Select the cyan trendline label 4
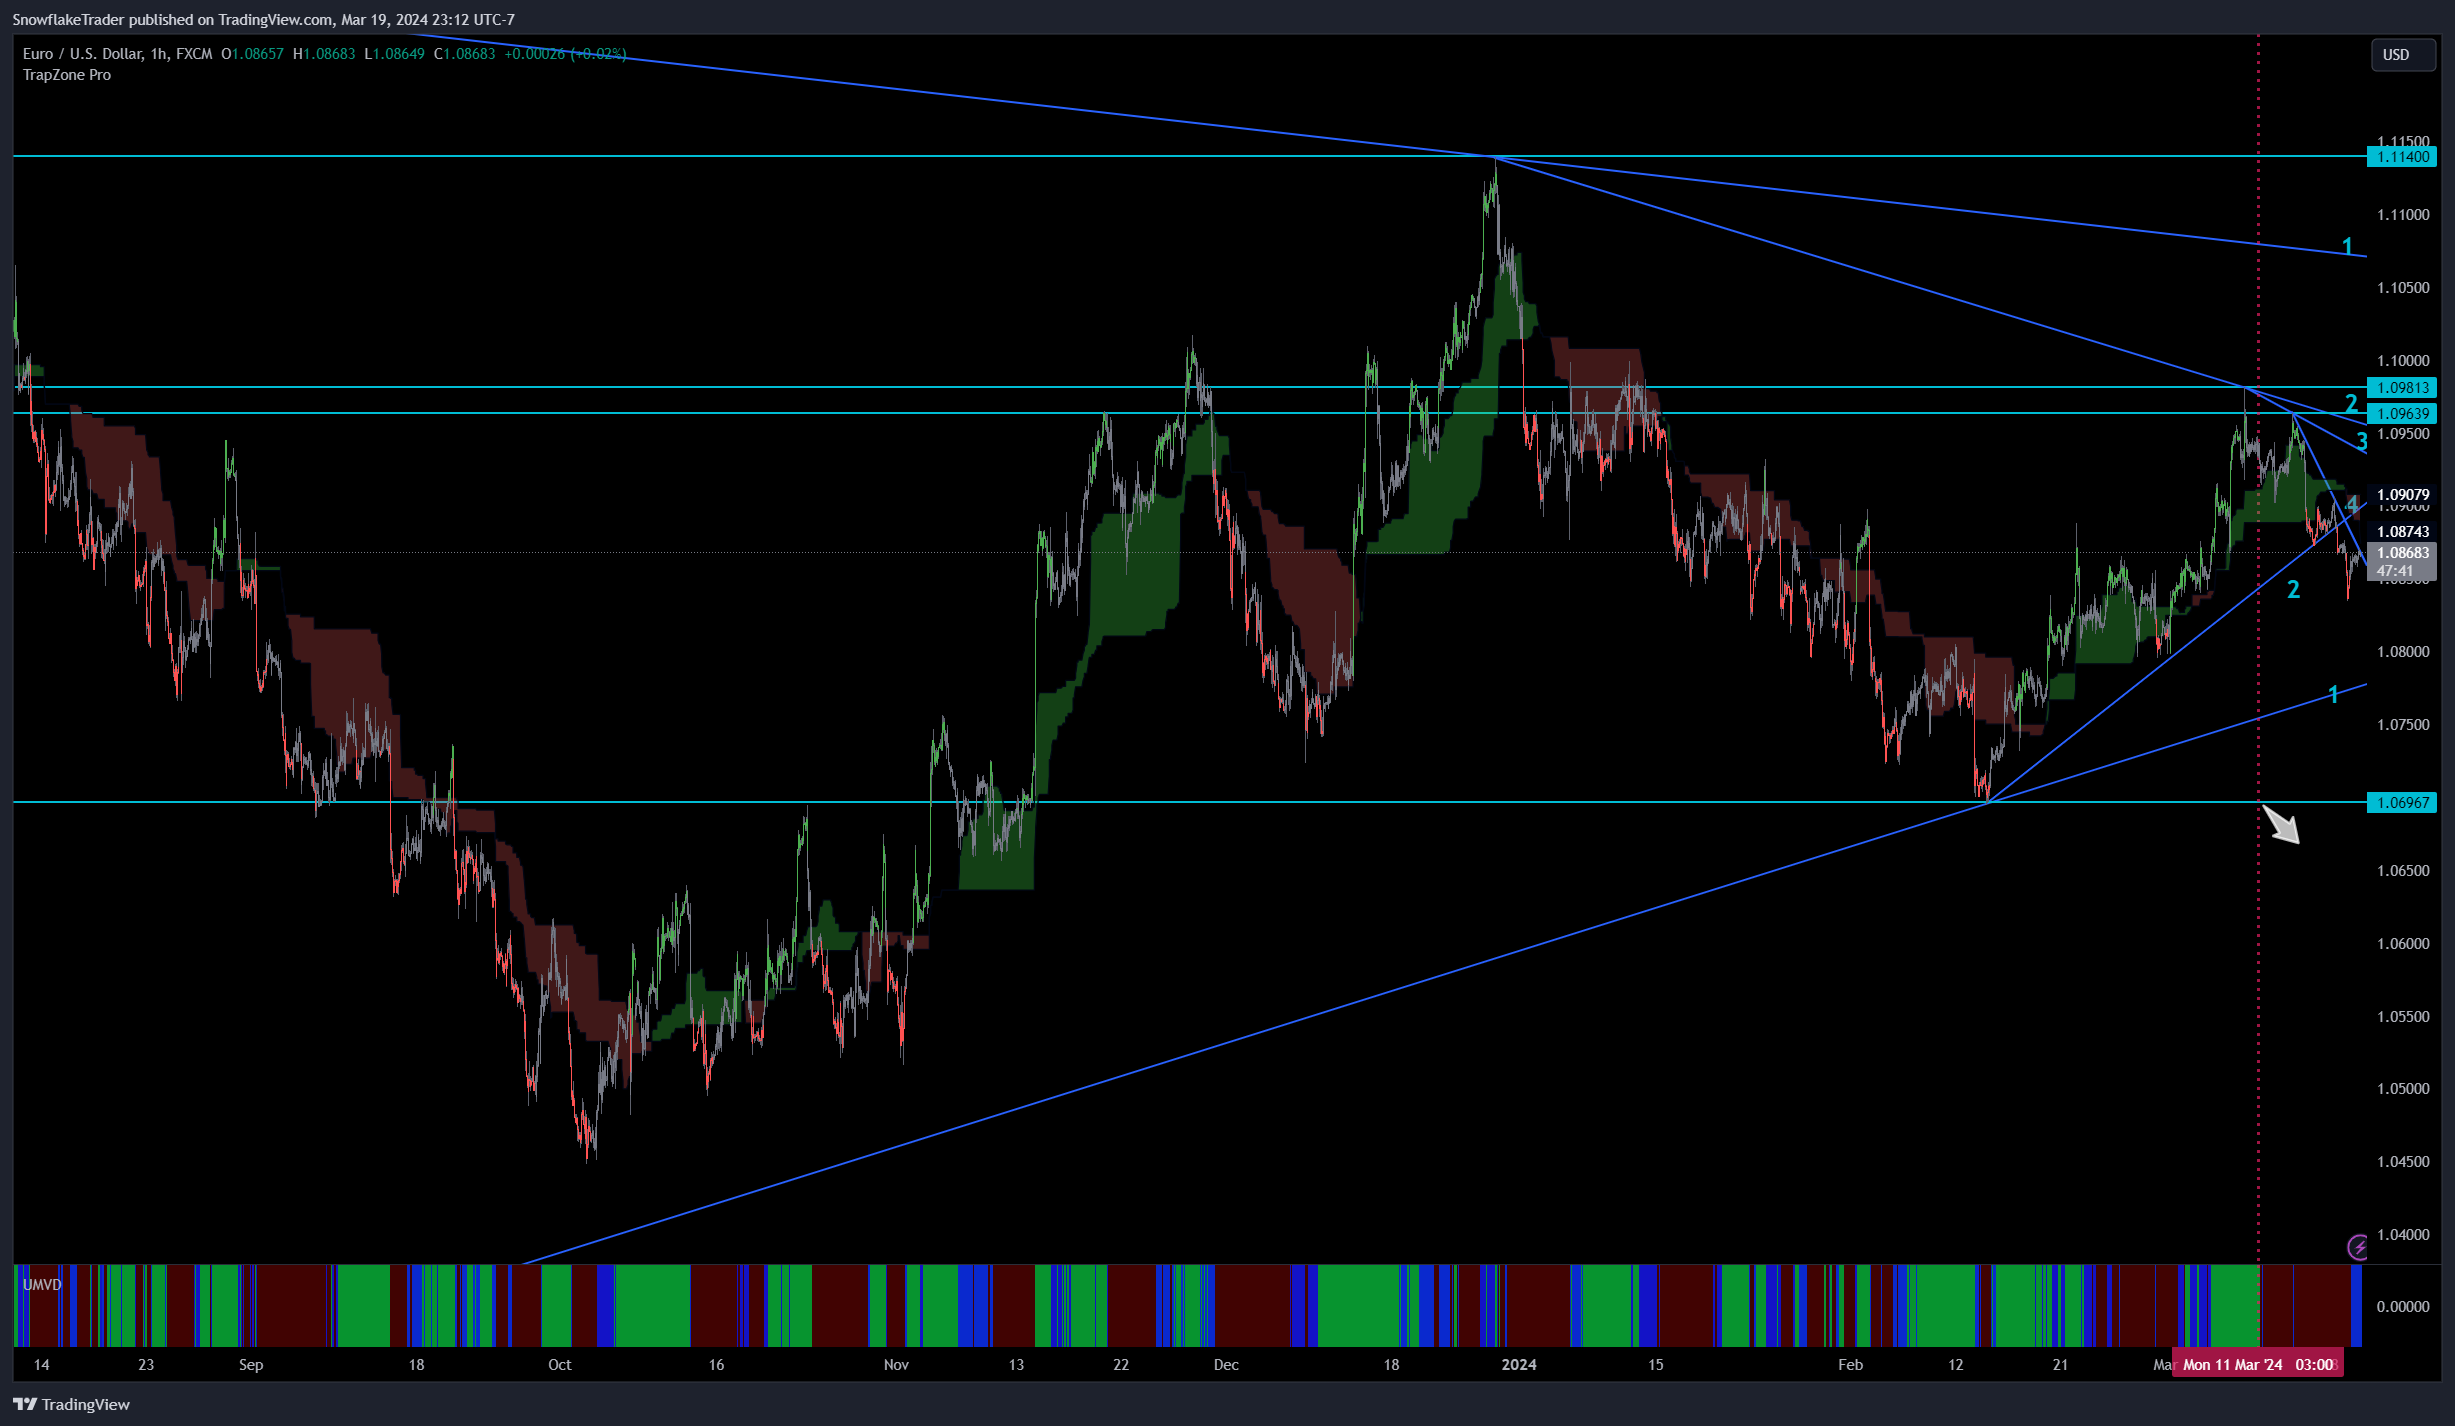 click(2352, 503)
